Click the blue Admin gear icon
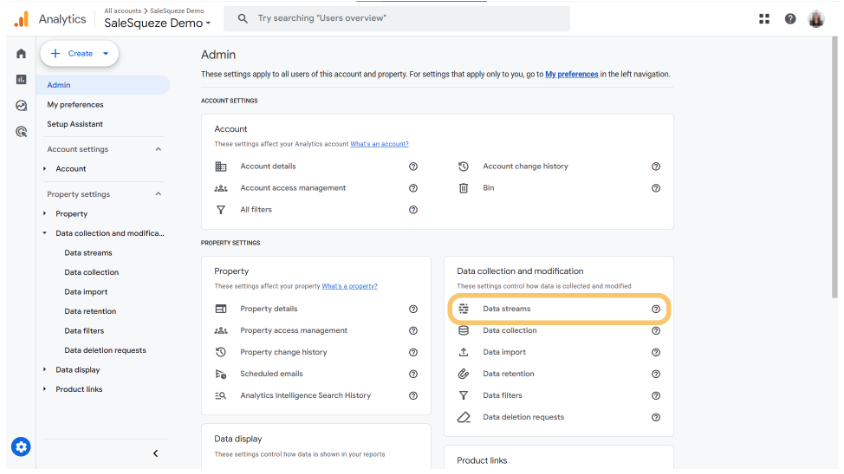This screenshot has height=474, width=844. 21,447
